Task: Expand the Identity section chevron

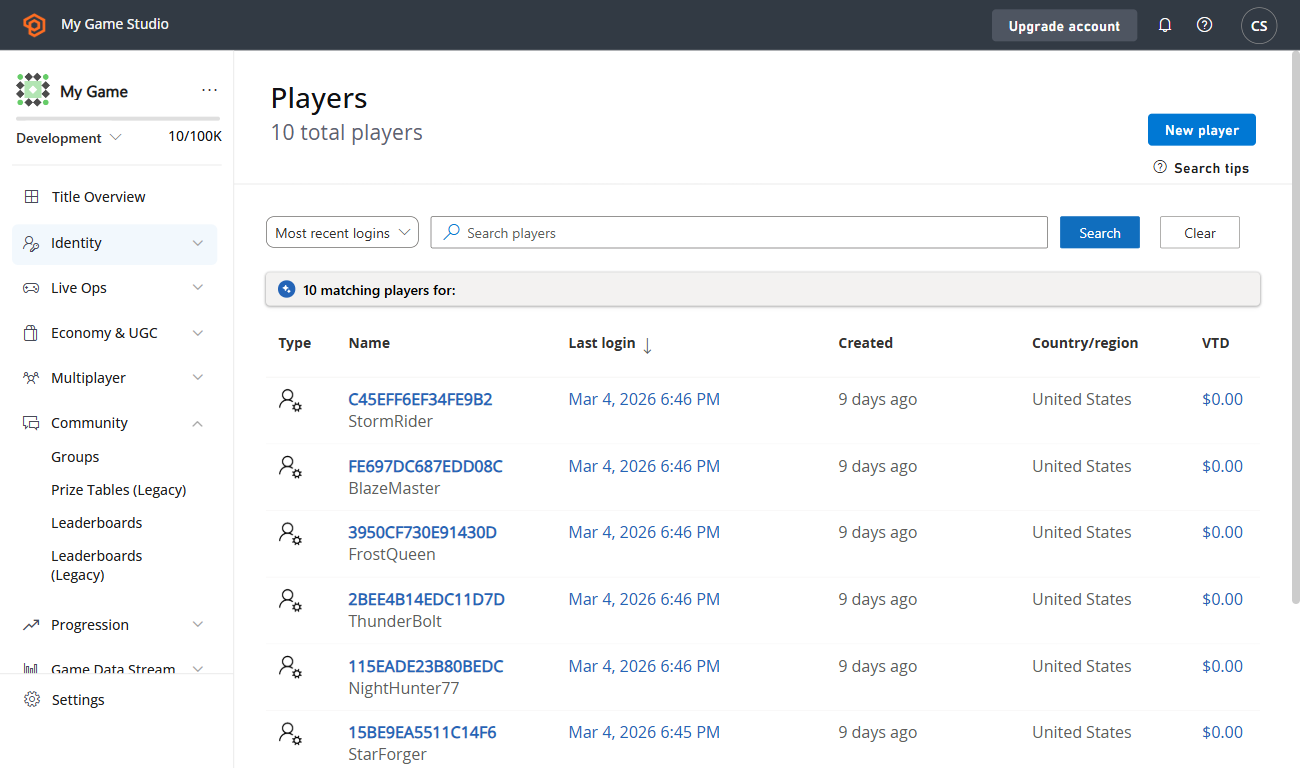Action: pos(198,243)
